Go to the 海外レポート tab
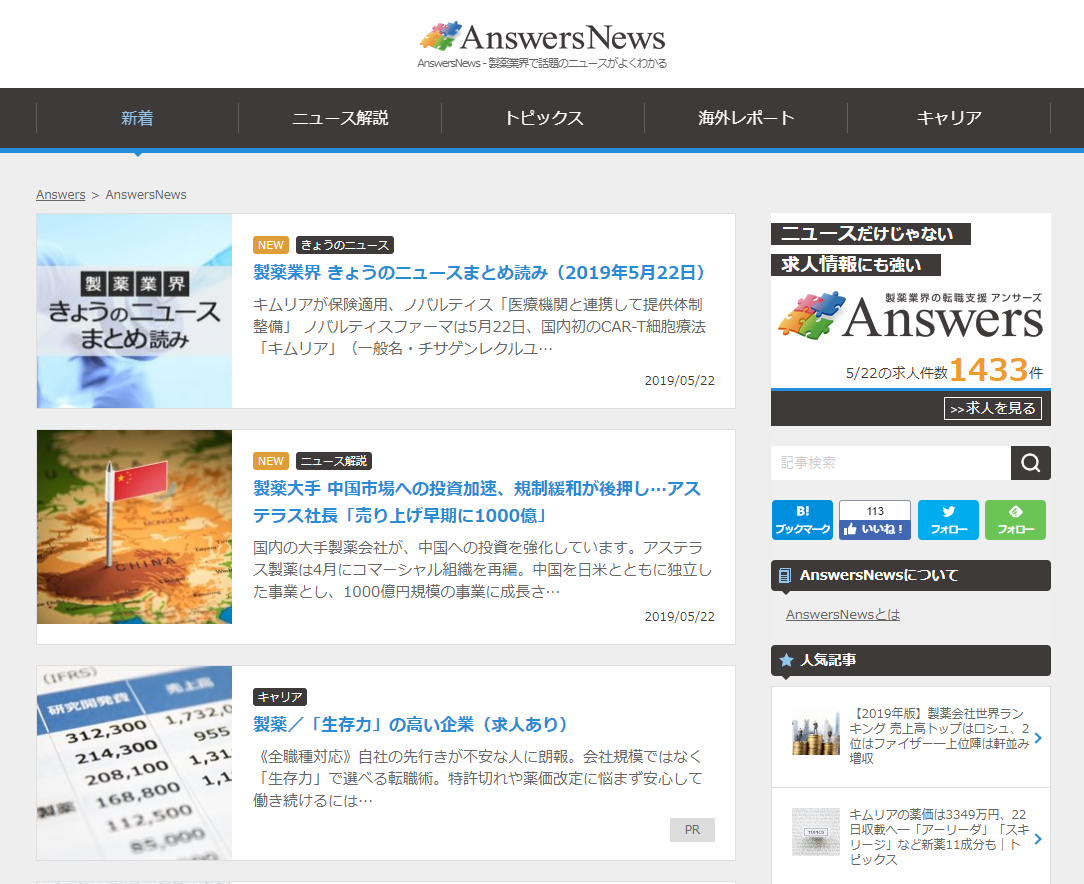Image resolution: width=1084 pixels, height=884 pixels. [746, 118]
